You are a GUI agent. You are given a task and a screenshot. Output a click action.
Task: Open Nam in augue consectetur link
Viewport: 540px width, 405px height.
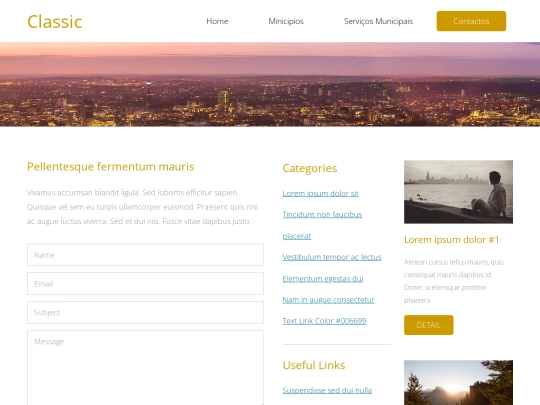(x=328, y=300)
